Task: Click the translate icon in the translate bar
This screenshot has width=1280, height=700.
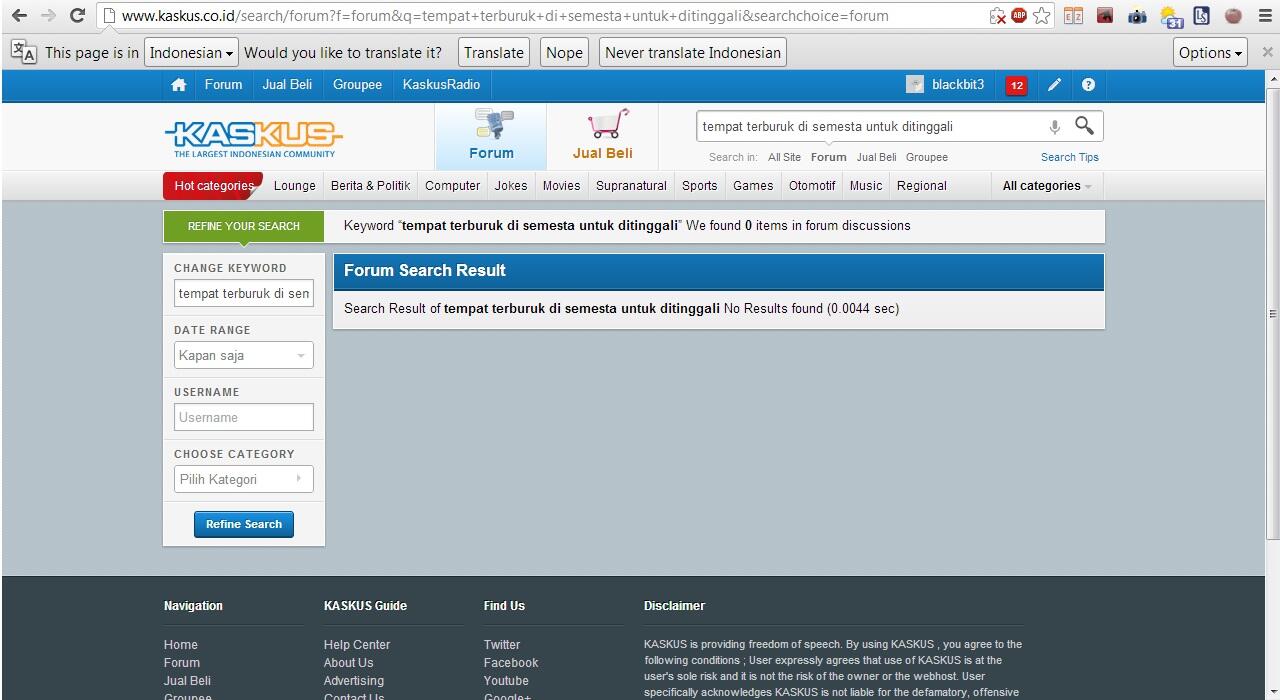Action: (23, 52)
